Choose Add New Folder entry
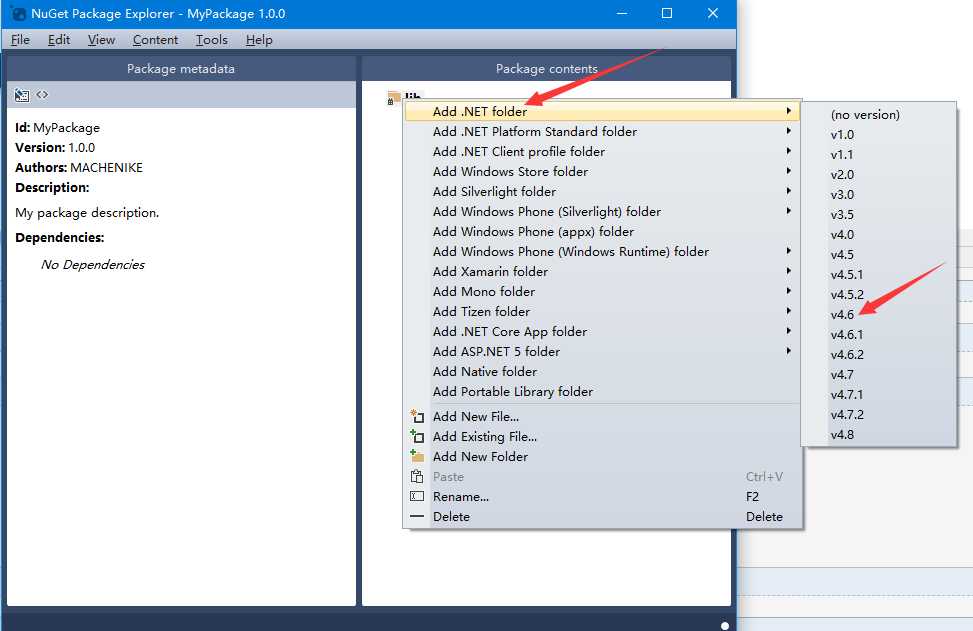973x631 pixels. (x=602, y=456)
